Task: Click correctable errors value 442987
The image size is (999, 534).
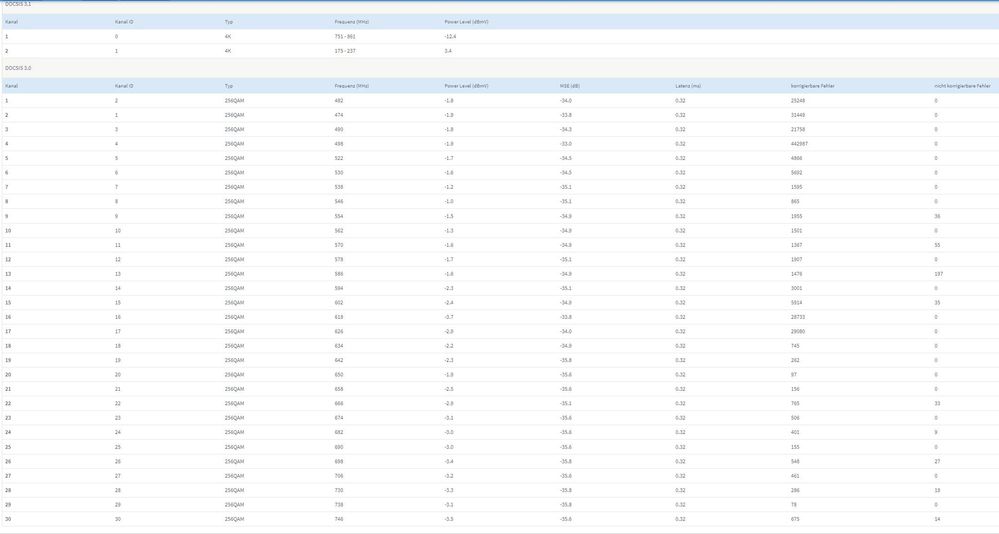Action: click(x=799, y=144)
